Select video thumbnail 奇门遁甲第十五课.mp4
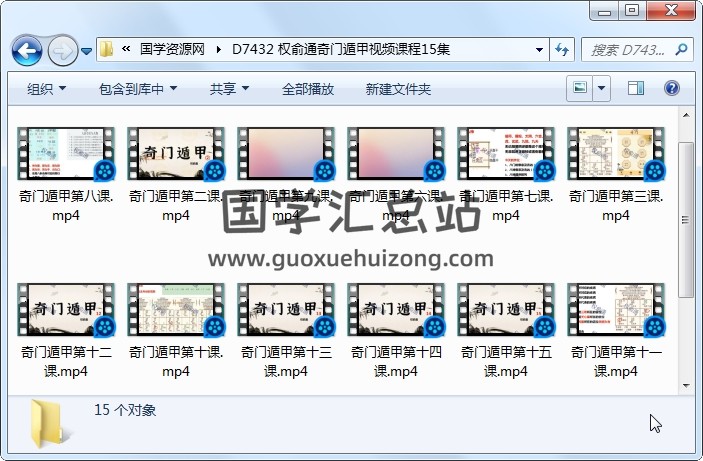703x461 pixels. [x=506, y=309]
